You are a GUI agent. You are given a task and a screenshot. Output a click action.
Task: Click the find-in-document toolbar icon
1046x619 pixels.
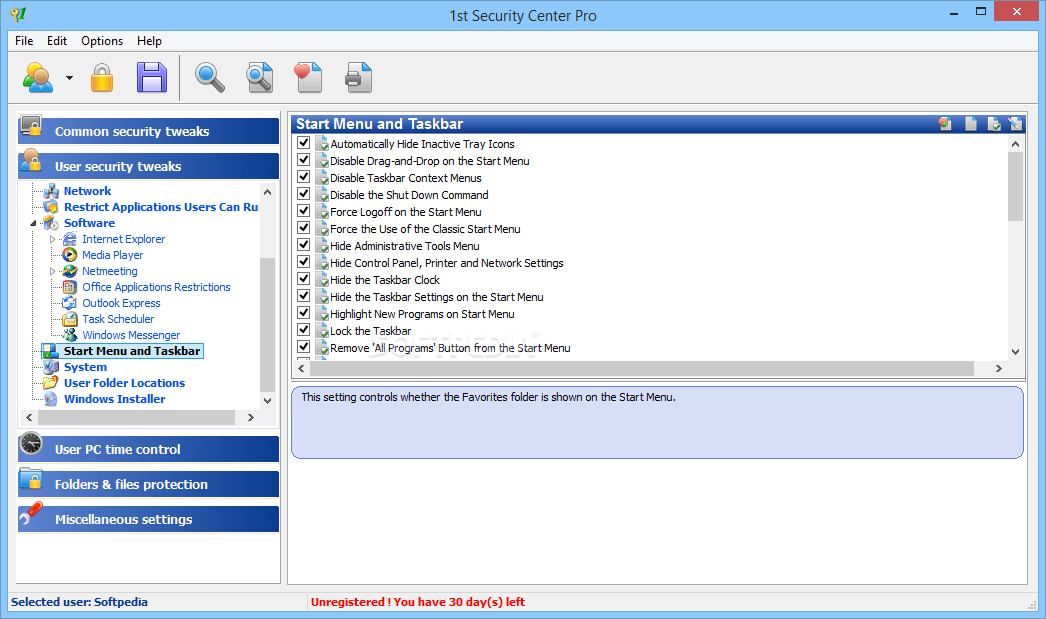point(259,77)
